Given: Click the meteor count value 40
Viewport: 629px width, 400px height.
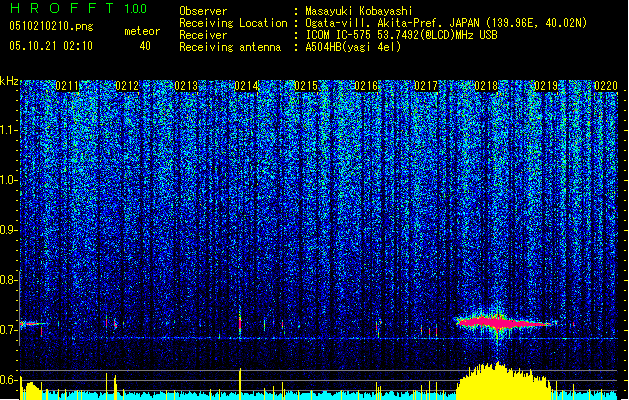Looking at the screenshot, I should [145, 46].
